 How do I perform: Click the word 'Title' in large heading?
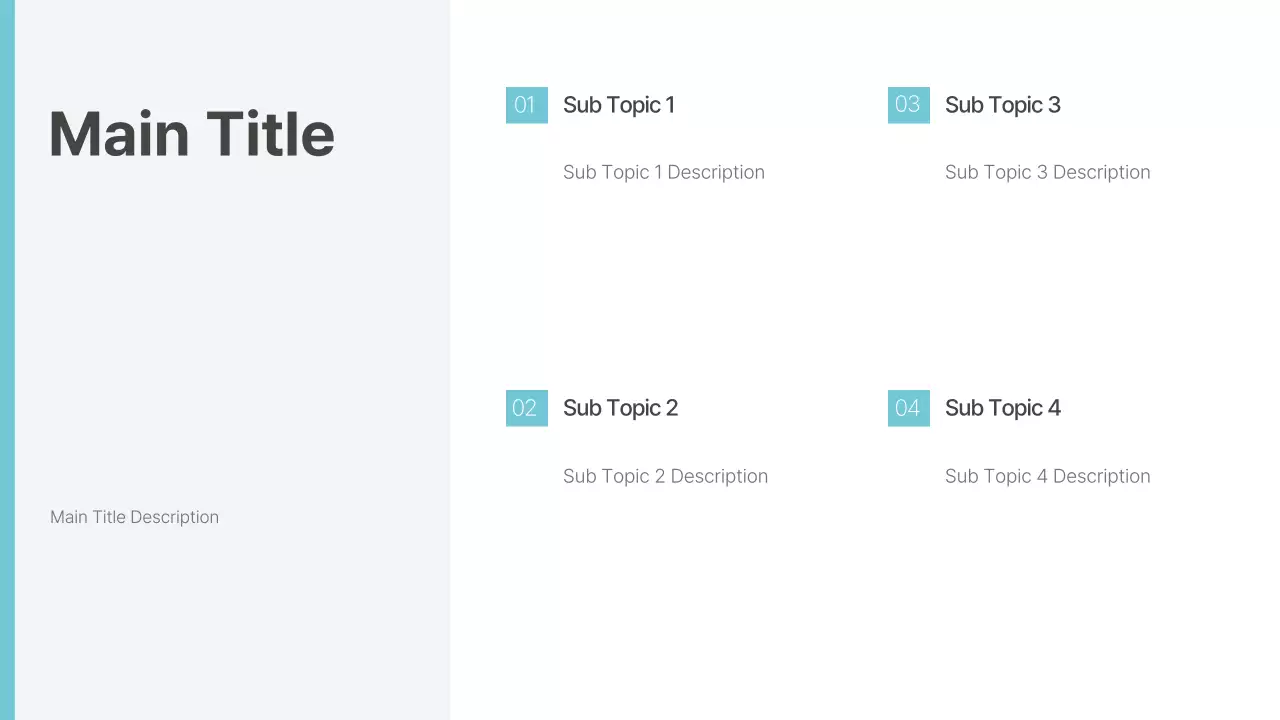(270, 134)
